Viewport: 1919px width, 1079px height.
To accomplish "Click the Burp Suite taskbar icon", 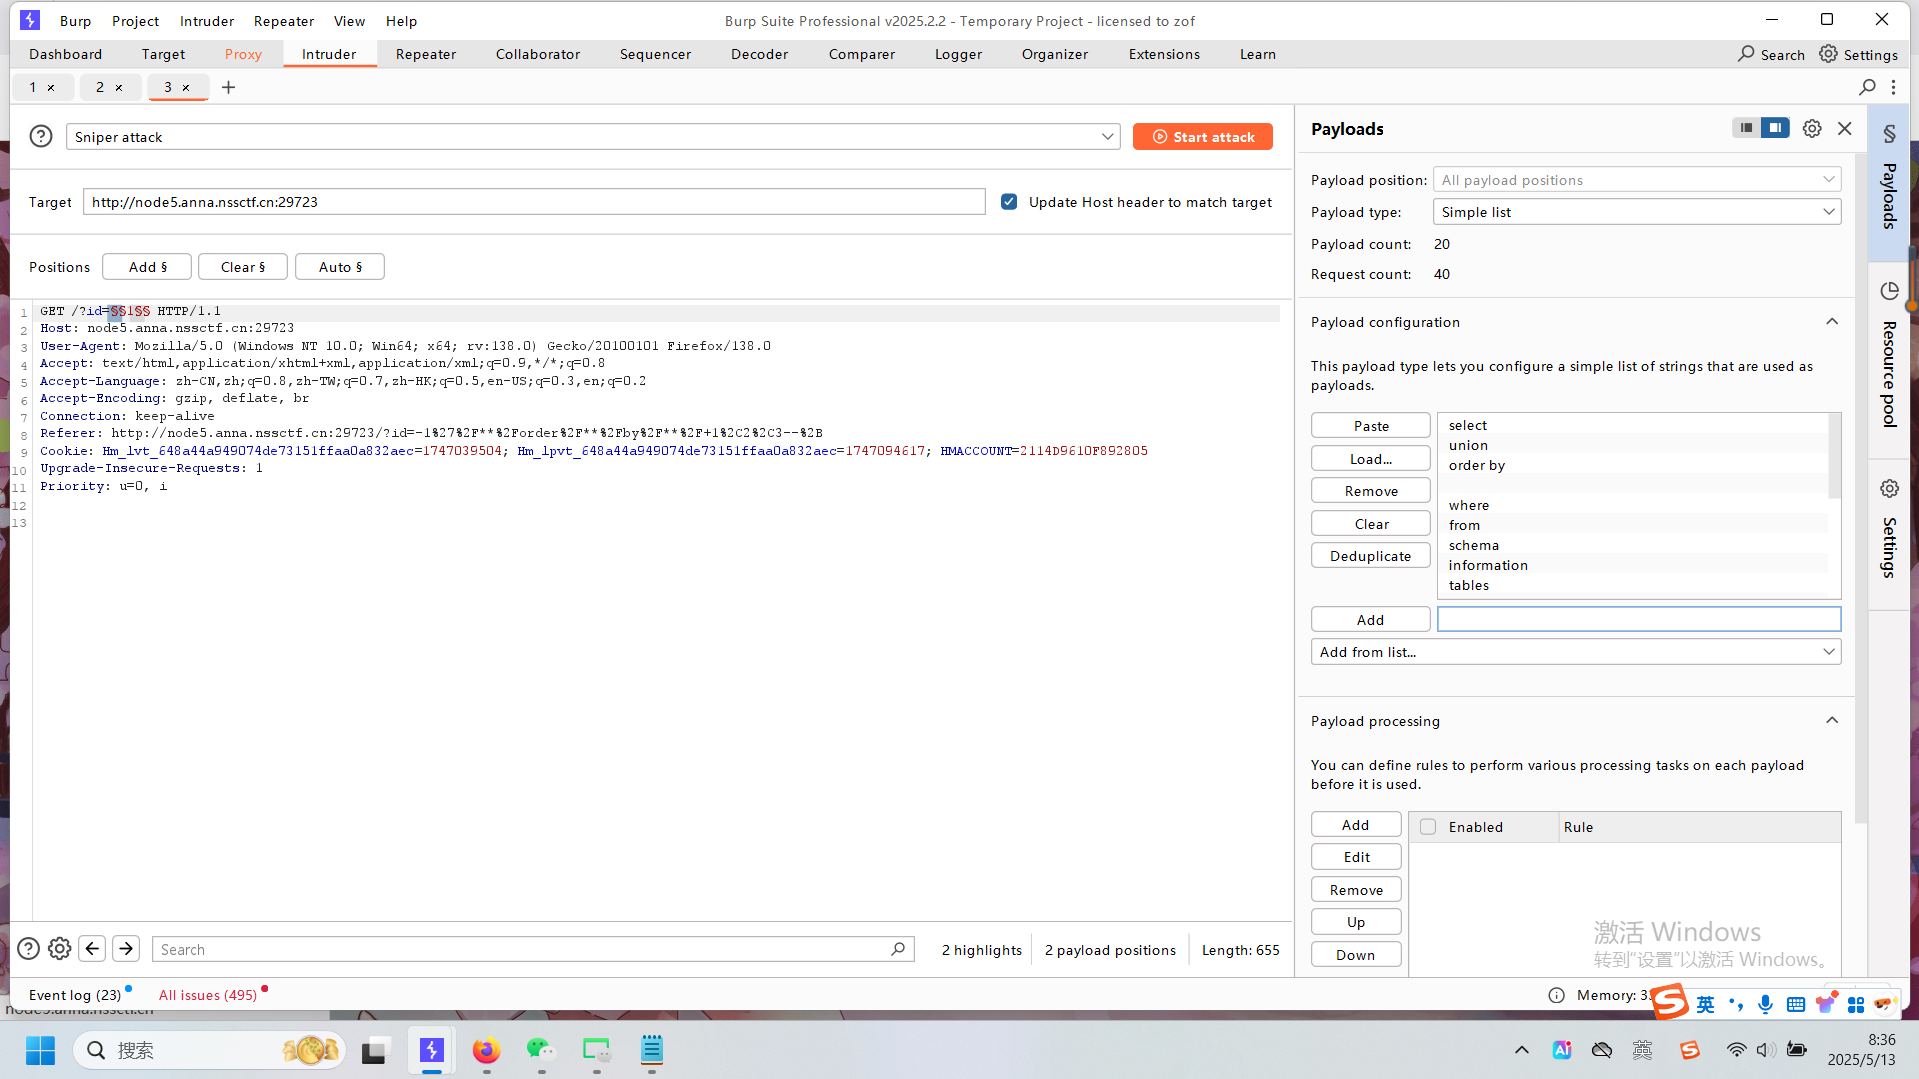I will coord(431,1050).
